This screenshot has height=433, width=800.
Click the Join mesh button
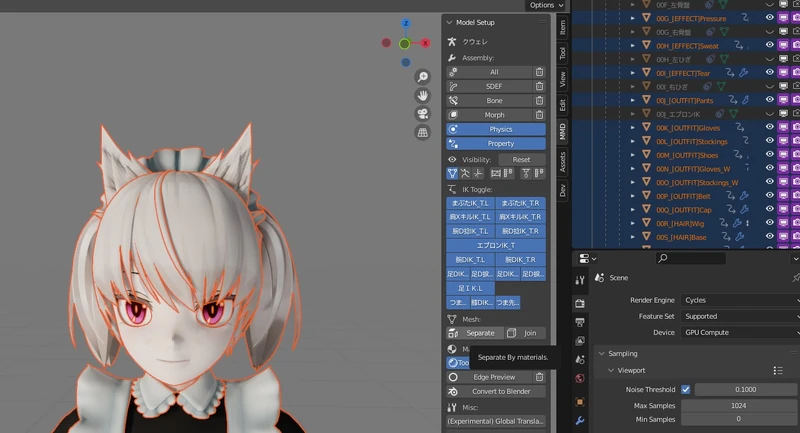525,333
